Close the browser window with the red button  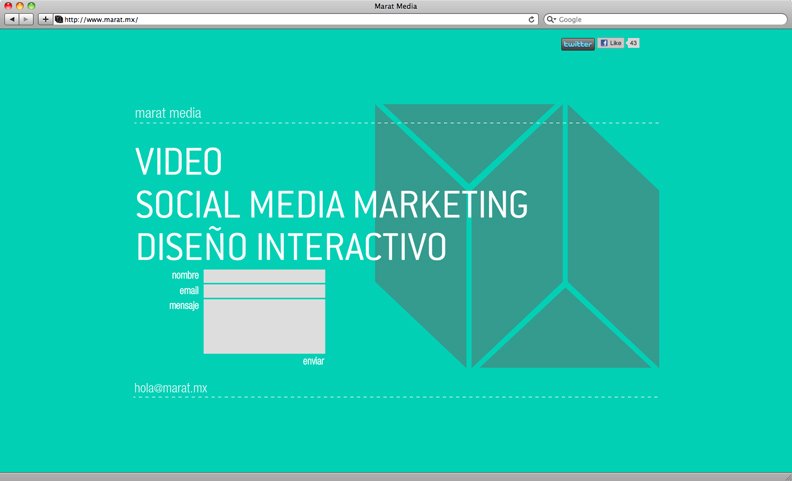[8, 6]
